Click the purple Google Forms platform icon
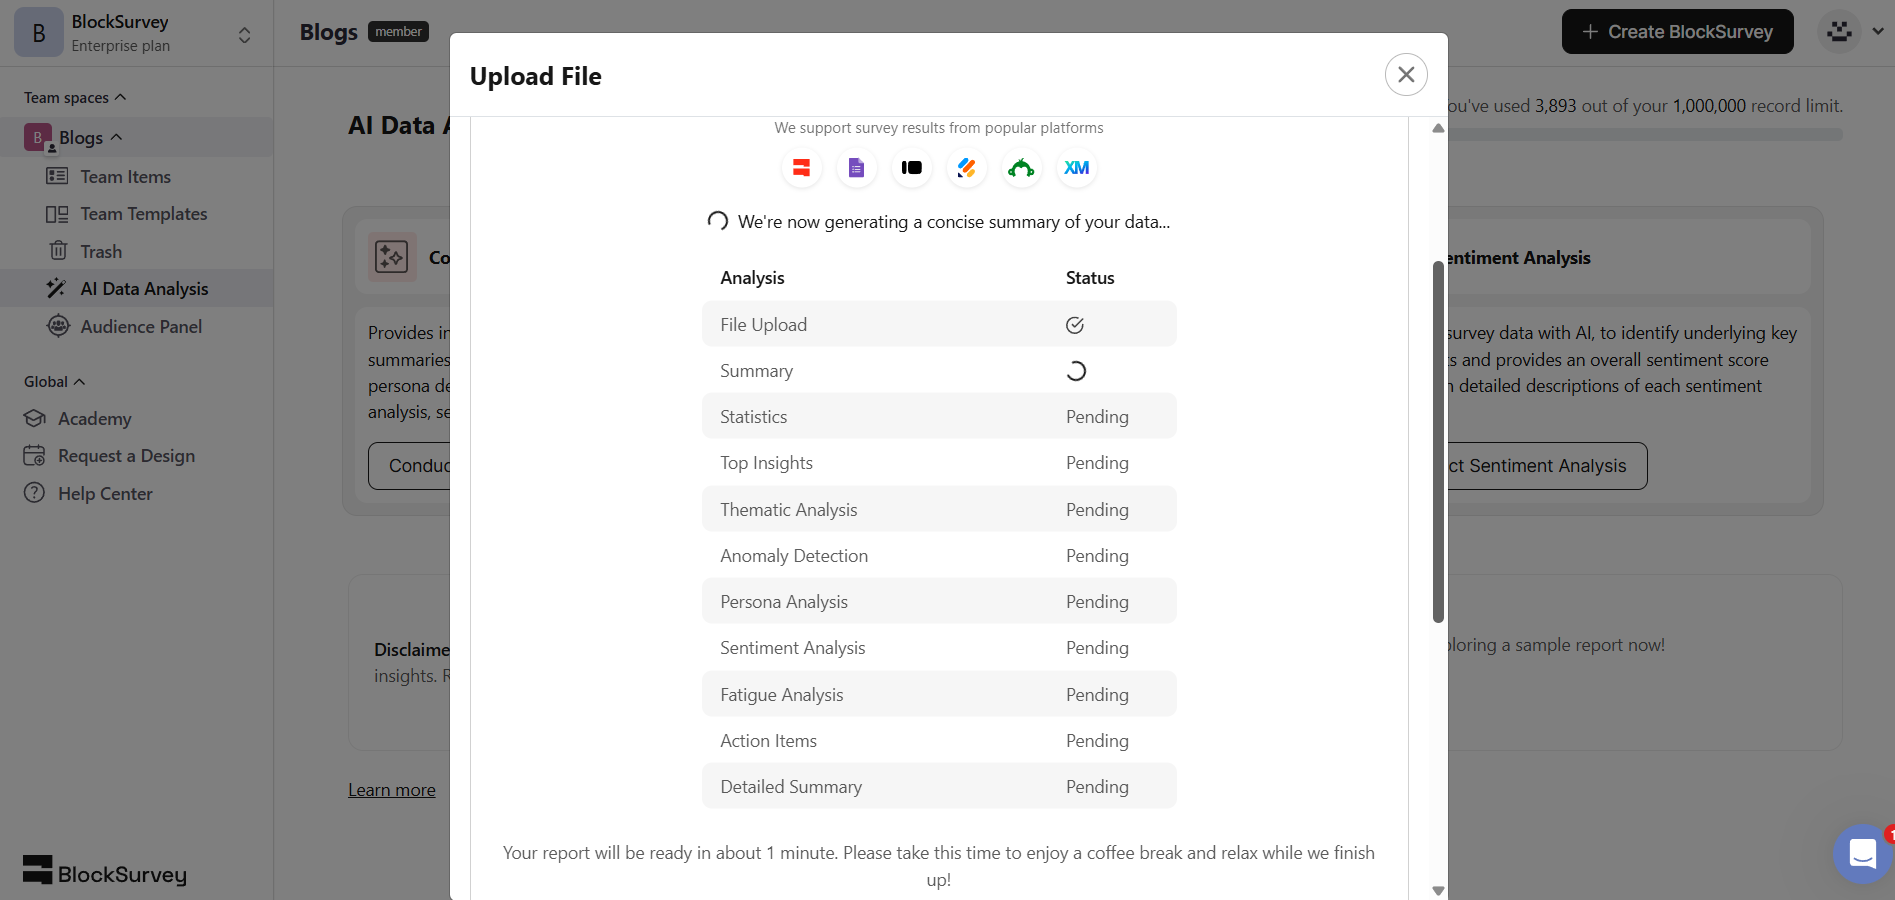This screenshot has width=1895, height=900. (x=856, y=168)
